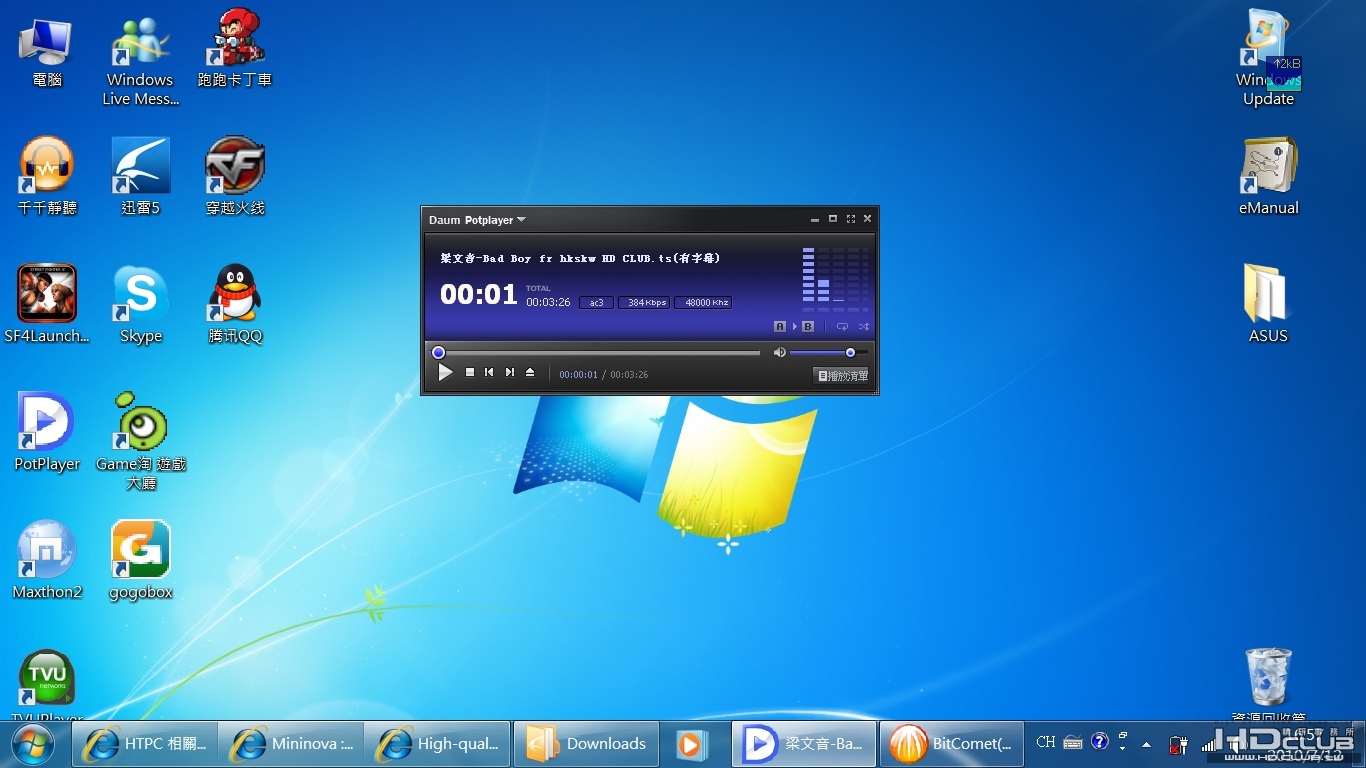Click the seek bar position handle
The height and width of the screenshot is (768, 1366).
pos(438,352)
